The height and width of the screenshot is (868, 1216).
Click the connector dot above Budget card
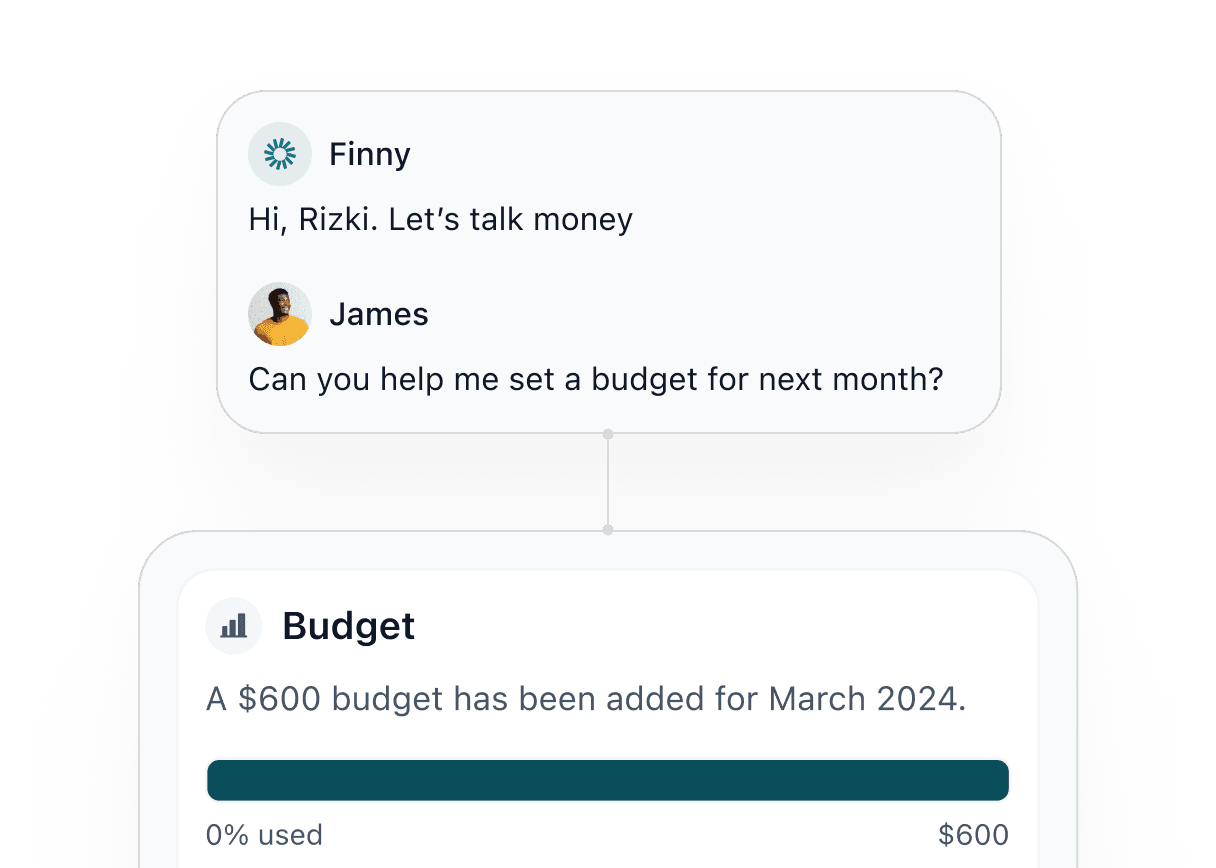point(608,529)
